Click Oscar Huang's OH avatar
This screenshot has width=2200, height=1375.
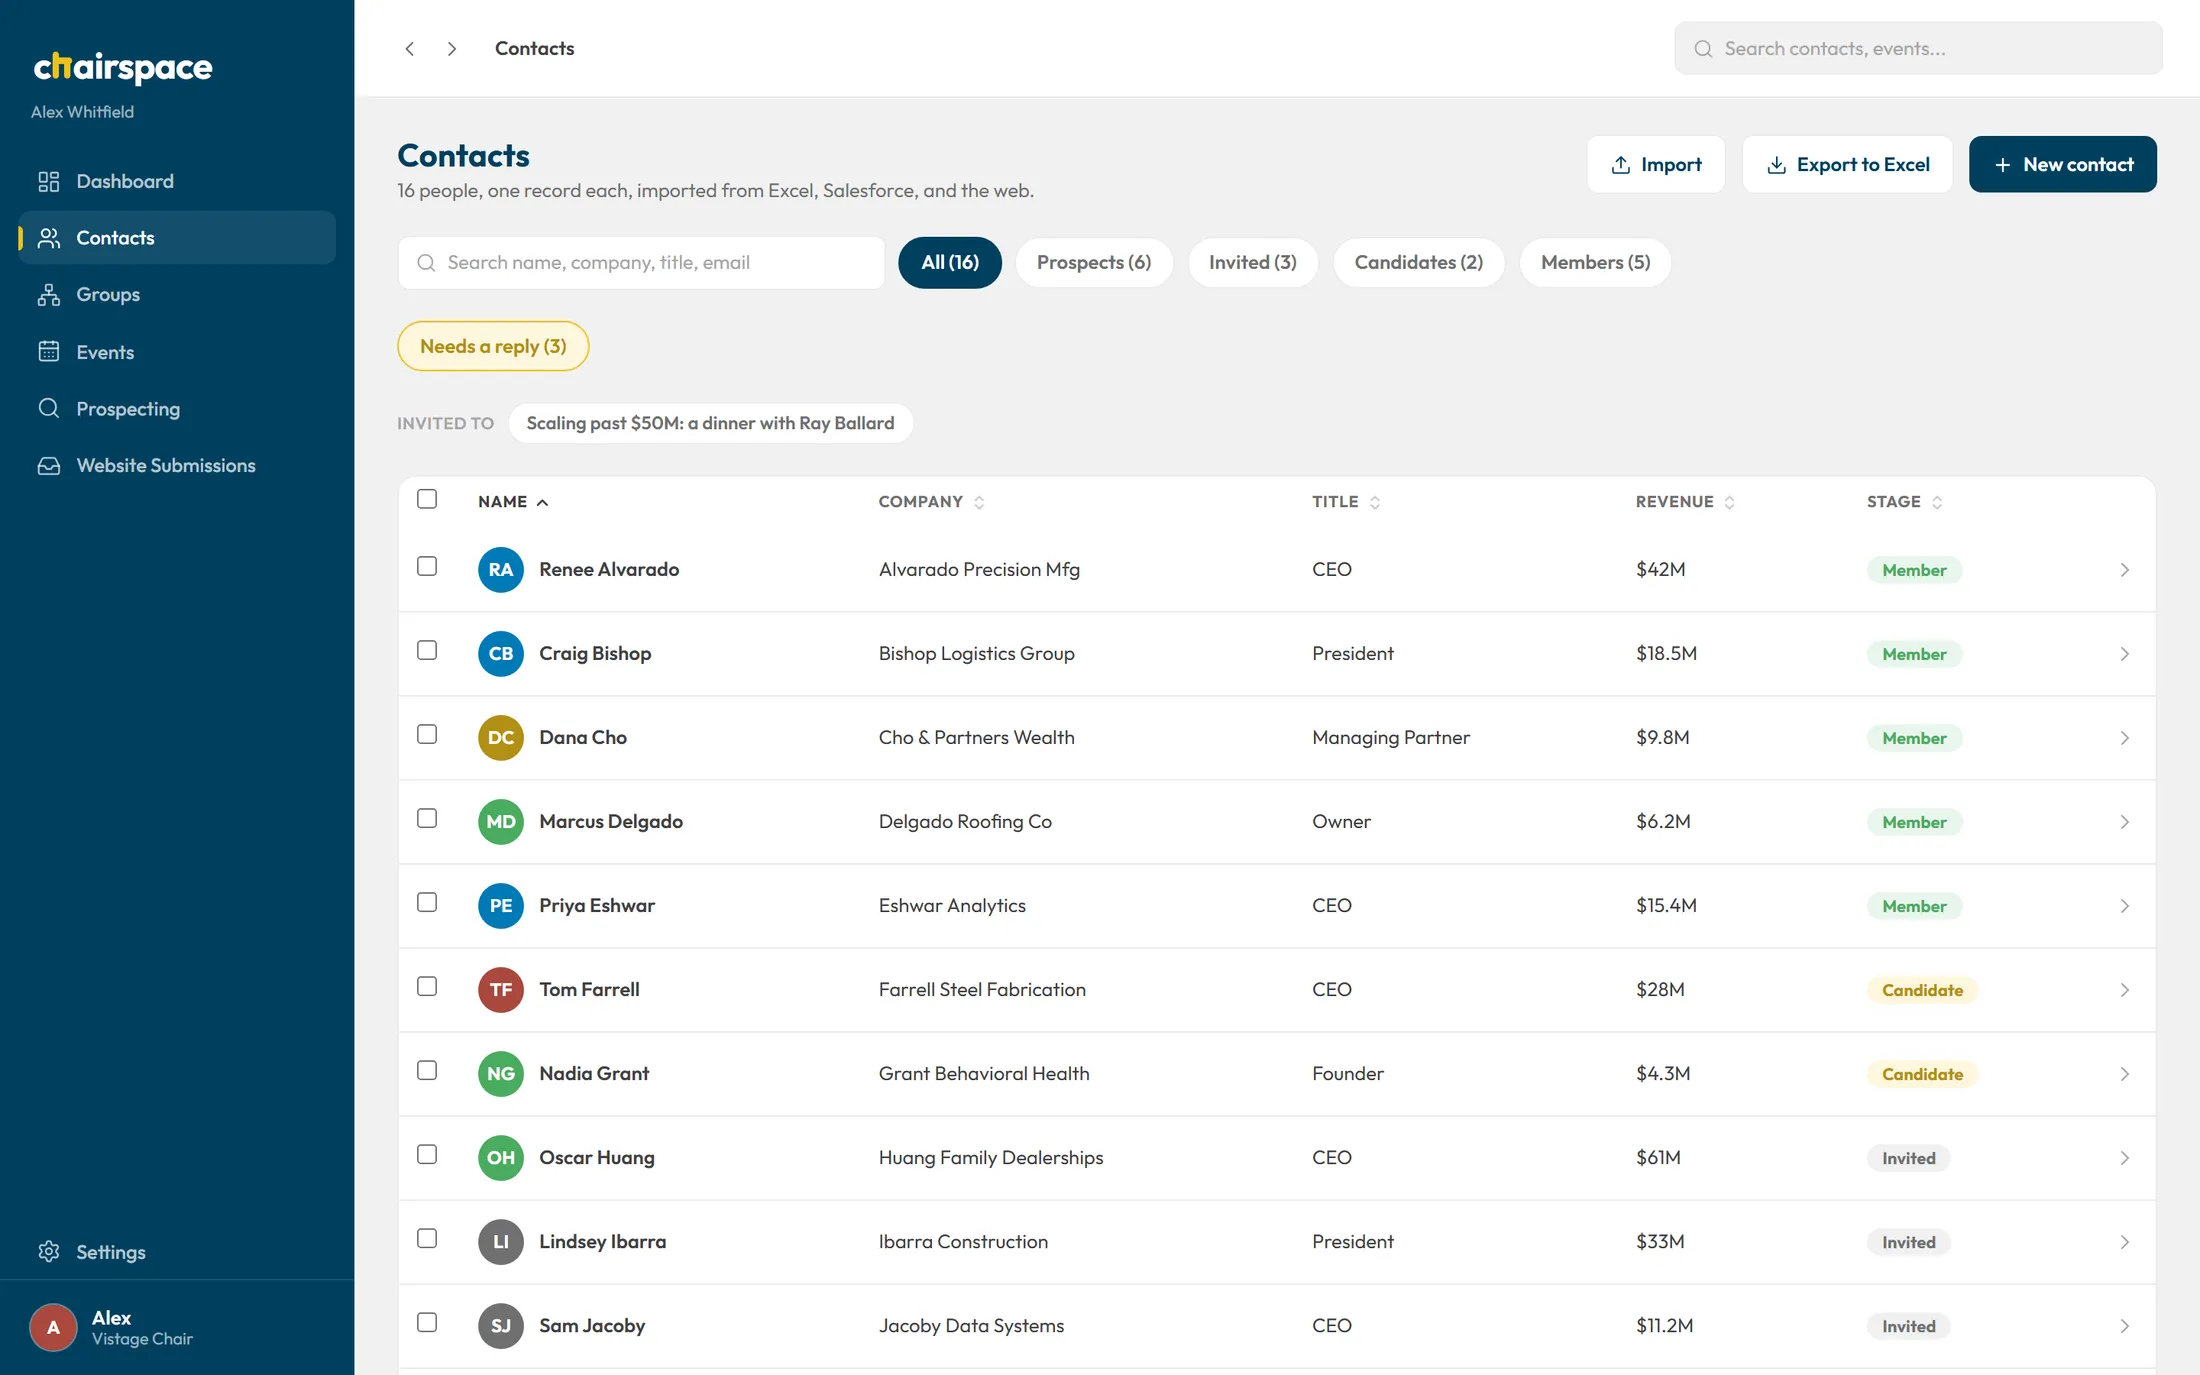(501, 1157)
